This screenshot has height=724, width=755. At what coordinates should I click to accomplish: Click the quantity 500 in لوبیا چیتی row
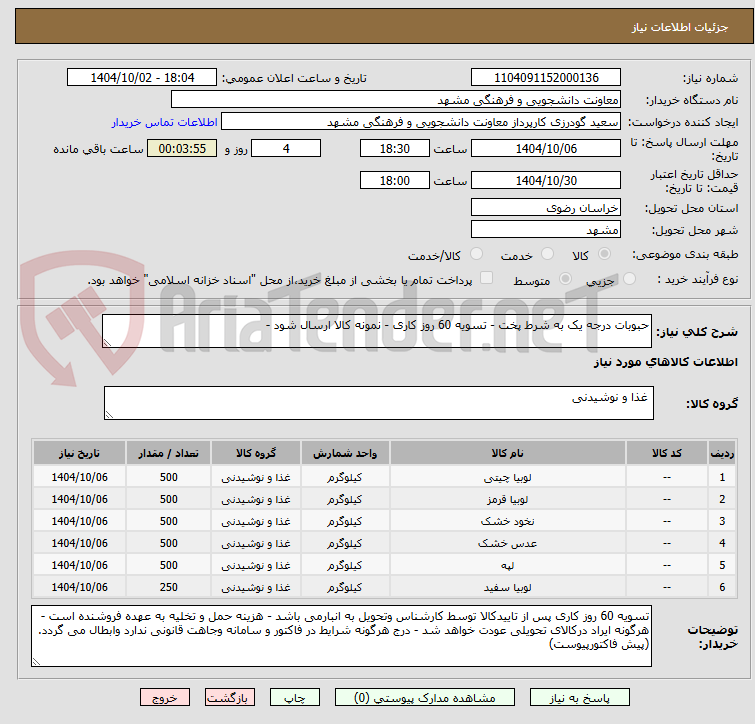coord(169,477)
